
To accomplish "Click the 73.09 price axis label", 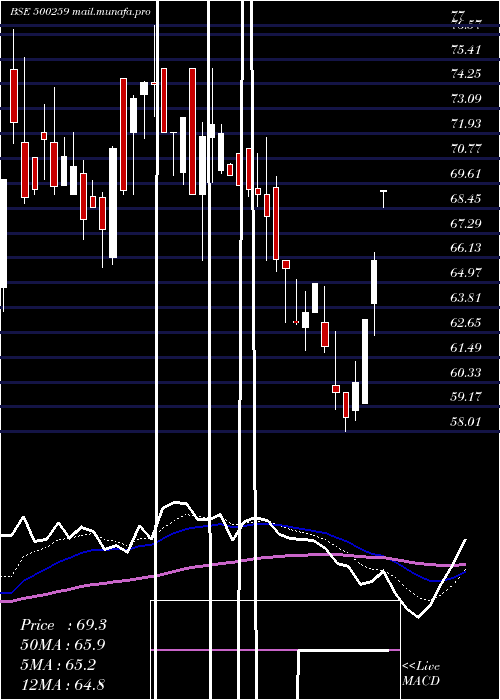I will tap(466, 99).
